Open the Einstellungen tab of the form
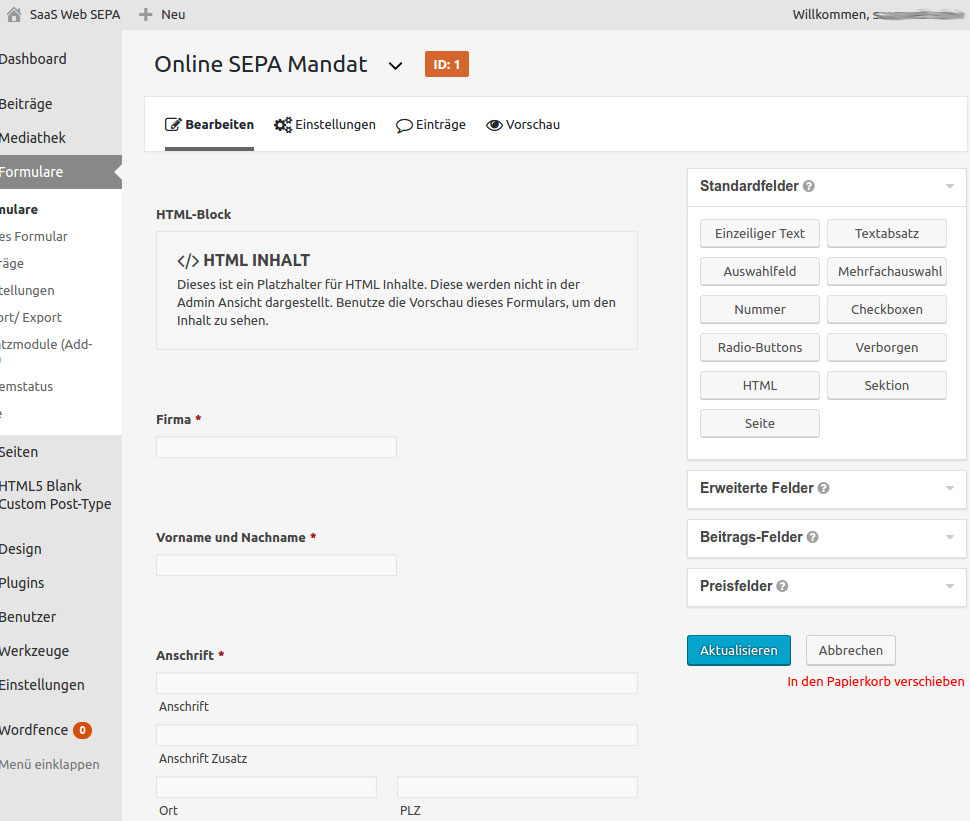Image resolution: width=970 pixels, height=821 pixels. [325, 124]
